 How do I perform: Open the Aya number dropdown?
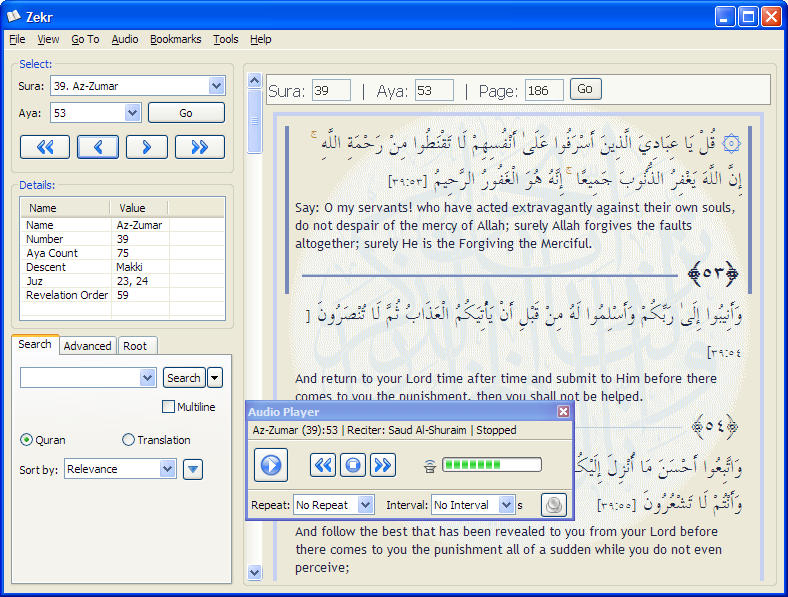[x=133, y=113]
